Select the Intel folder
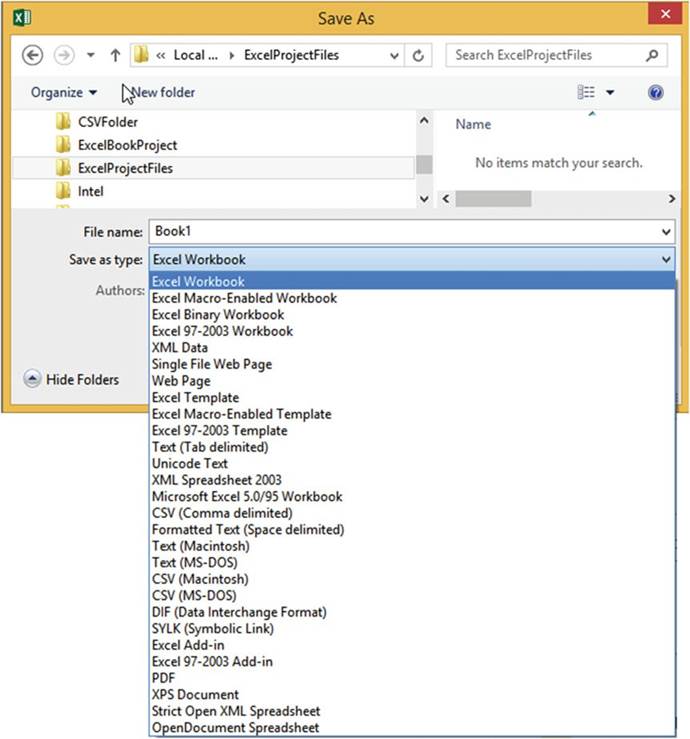Screen dimensions: 690x739 90,191
